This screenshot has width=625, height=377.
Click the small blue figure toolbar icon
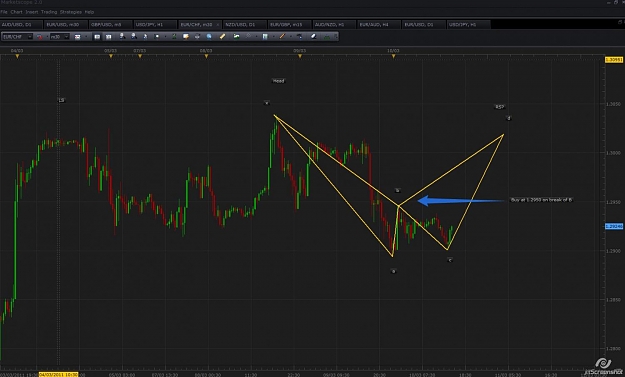(x=145, y=37)
